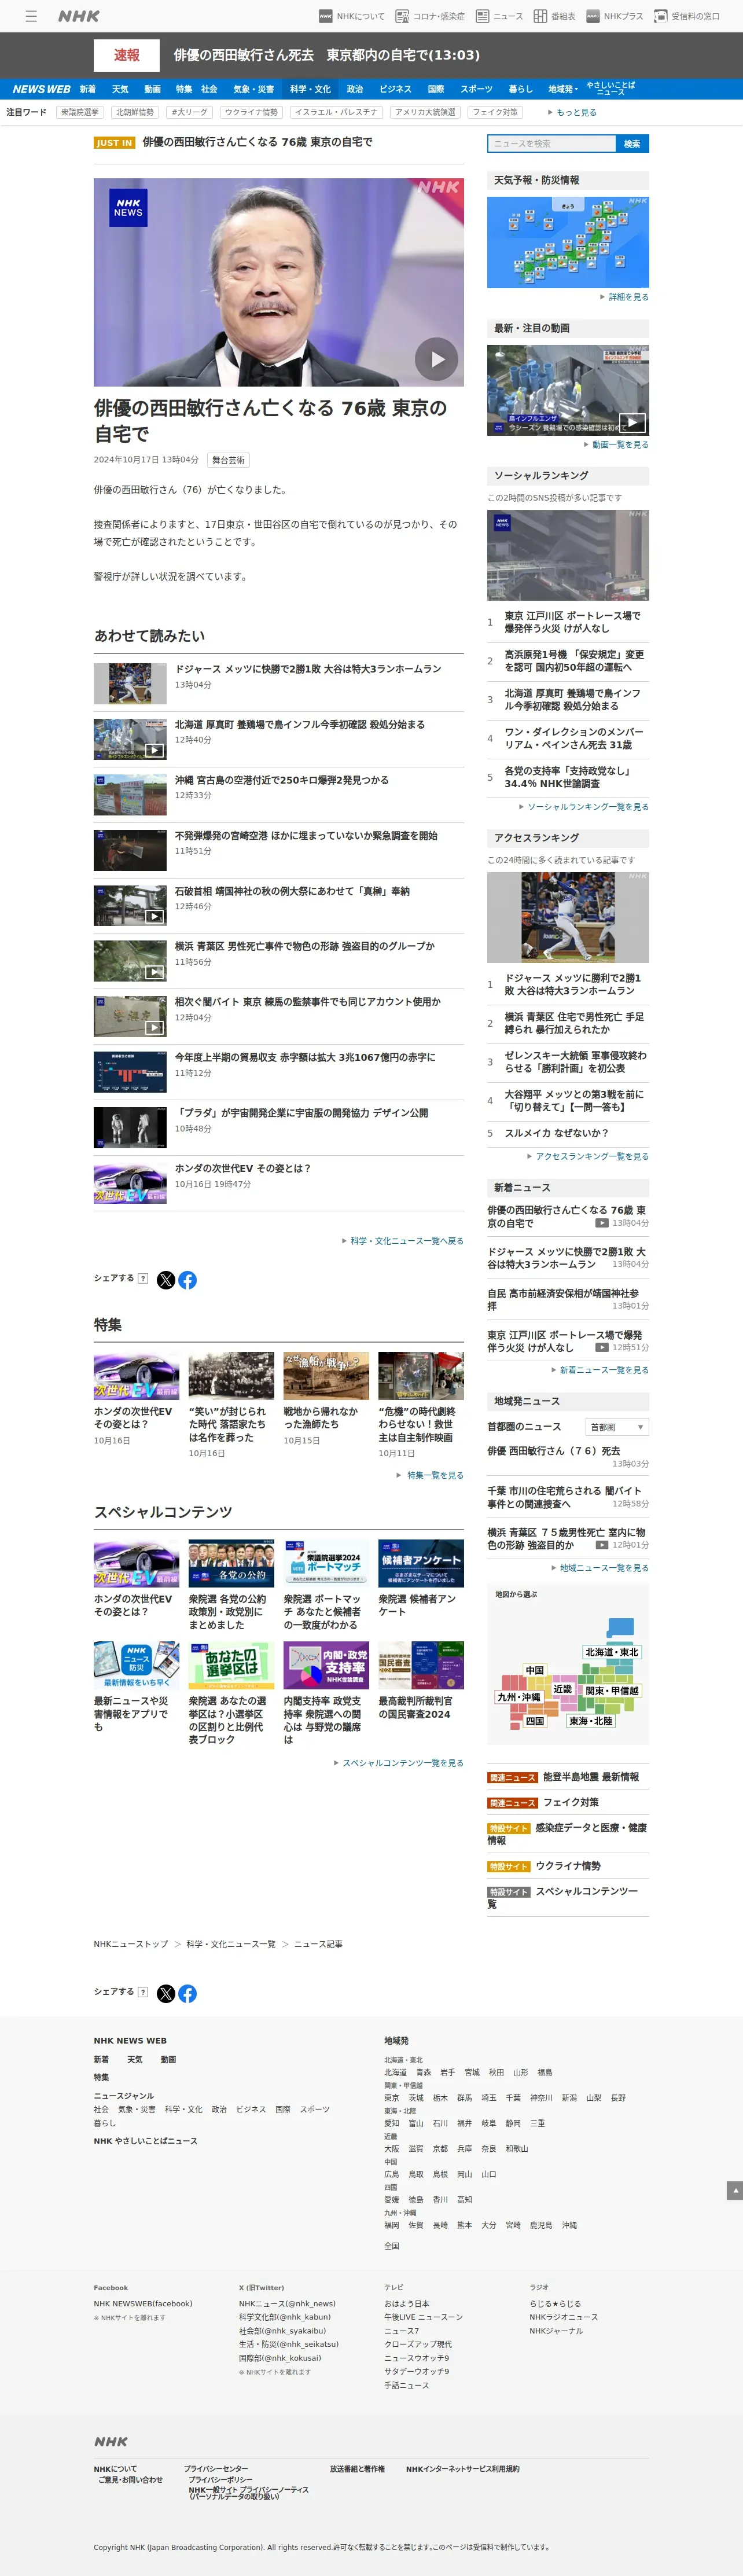The image size is (743, 2576).
Task: Open 新着ニュース一覧を見る link
Action: pyautogui.click(x=600, y=1370)
